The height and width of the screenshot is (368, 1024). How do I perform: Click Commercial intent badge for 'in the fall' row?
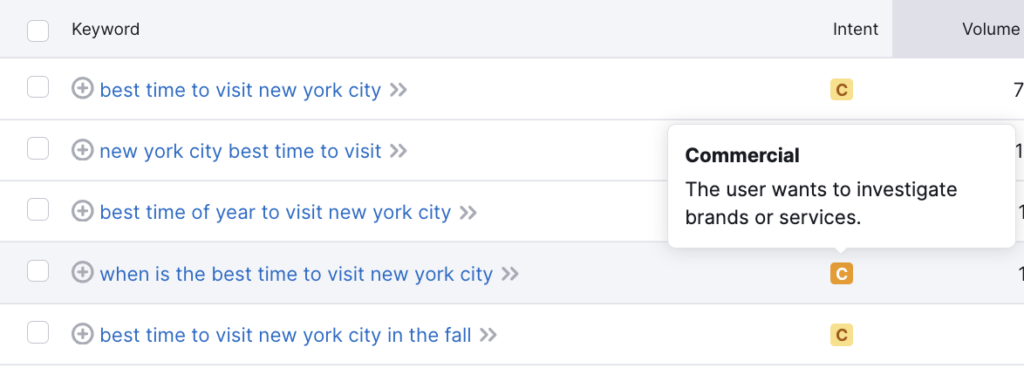pyautogui.click(x=841, y=335)
